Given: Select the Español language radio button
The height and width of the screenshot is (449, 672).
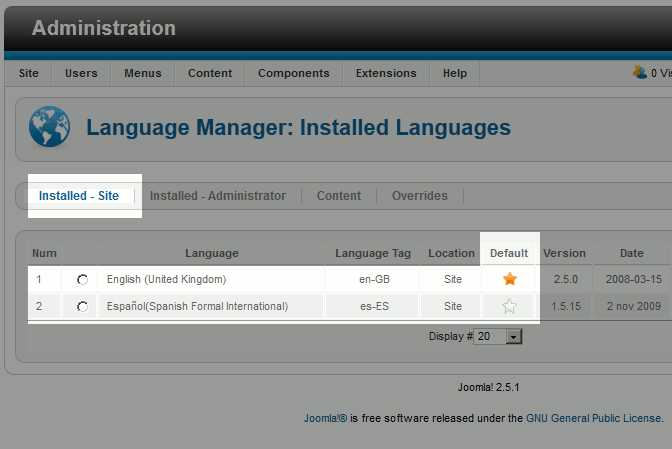Looking at the screenshot, I should pyautogui.click(x=82, y=307).
